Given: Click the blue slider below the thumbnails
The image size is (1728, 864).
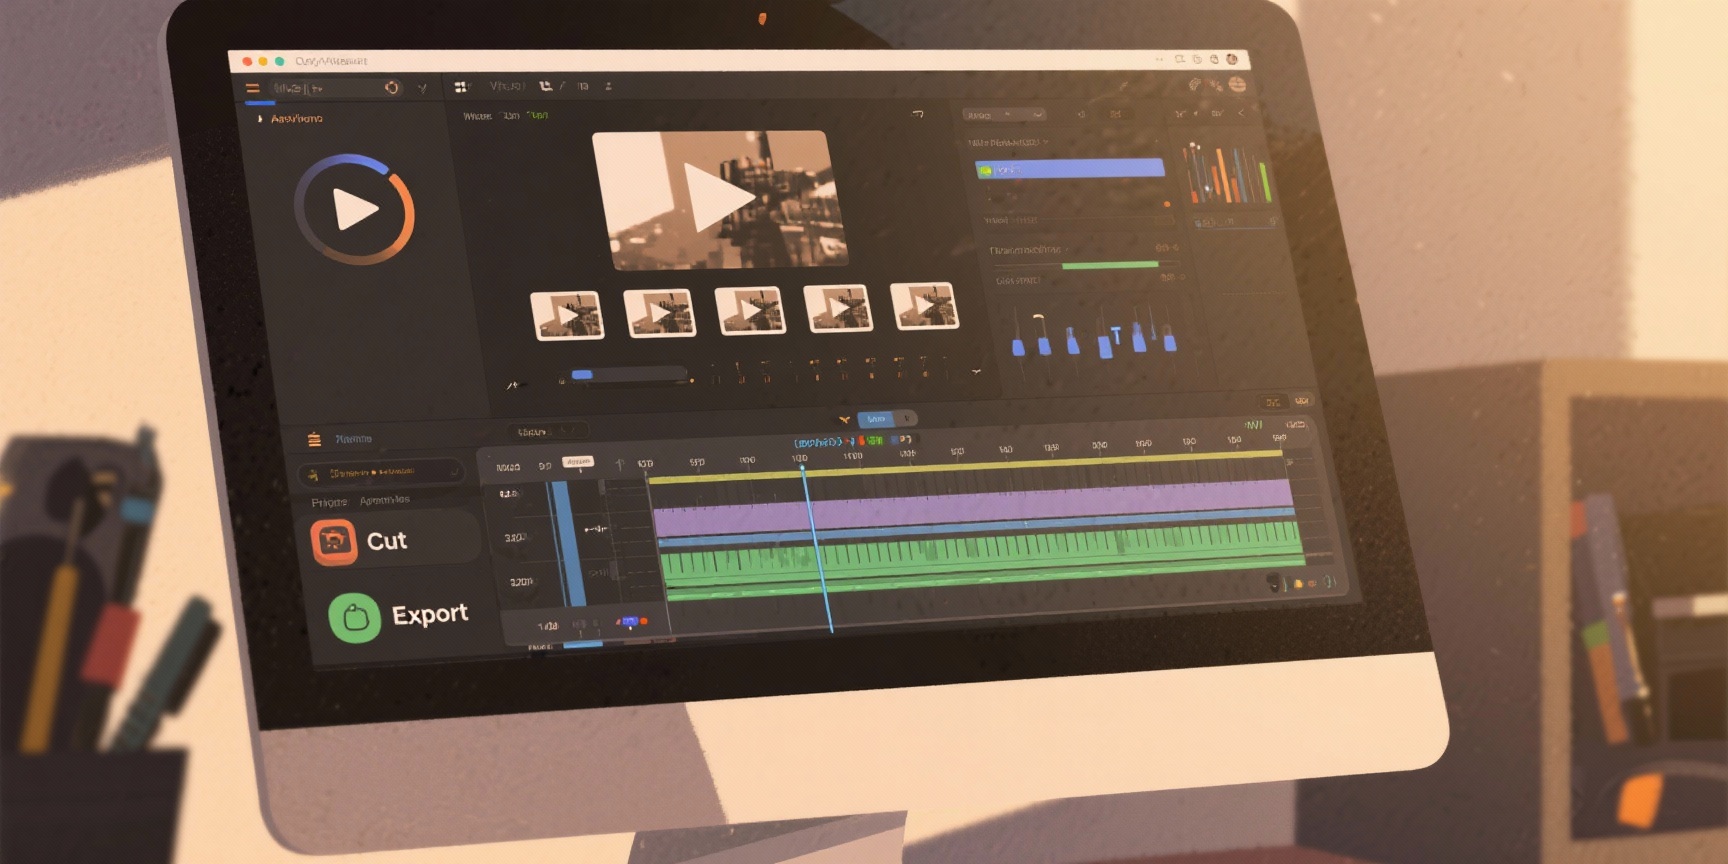Looking at the screenshot, I should click(582, 375).
